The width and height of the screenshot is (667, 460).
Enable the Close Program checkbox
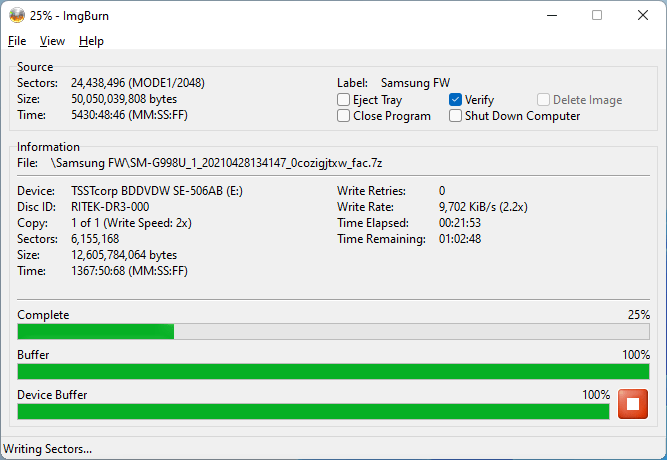pyautogui.click(x=344, y=116)
